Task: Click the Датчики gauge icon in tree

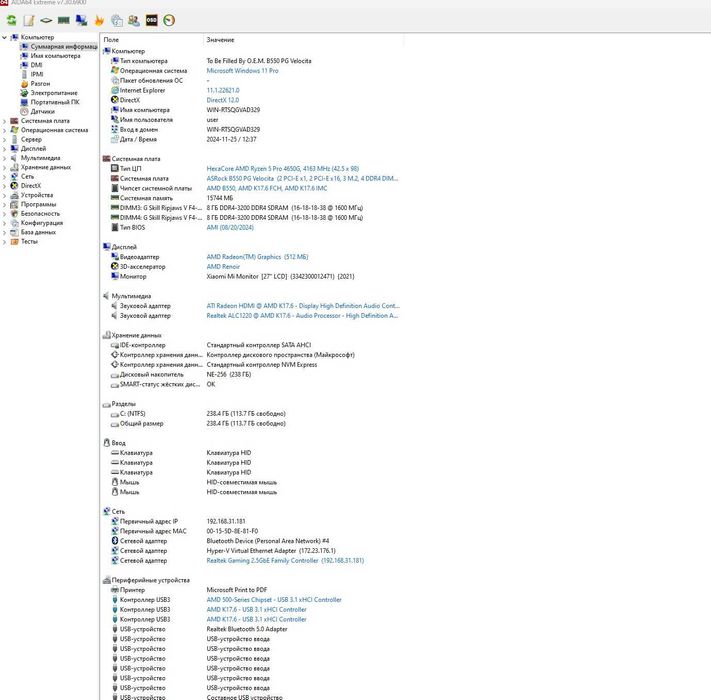Action: point(24,112)
